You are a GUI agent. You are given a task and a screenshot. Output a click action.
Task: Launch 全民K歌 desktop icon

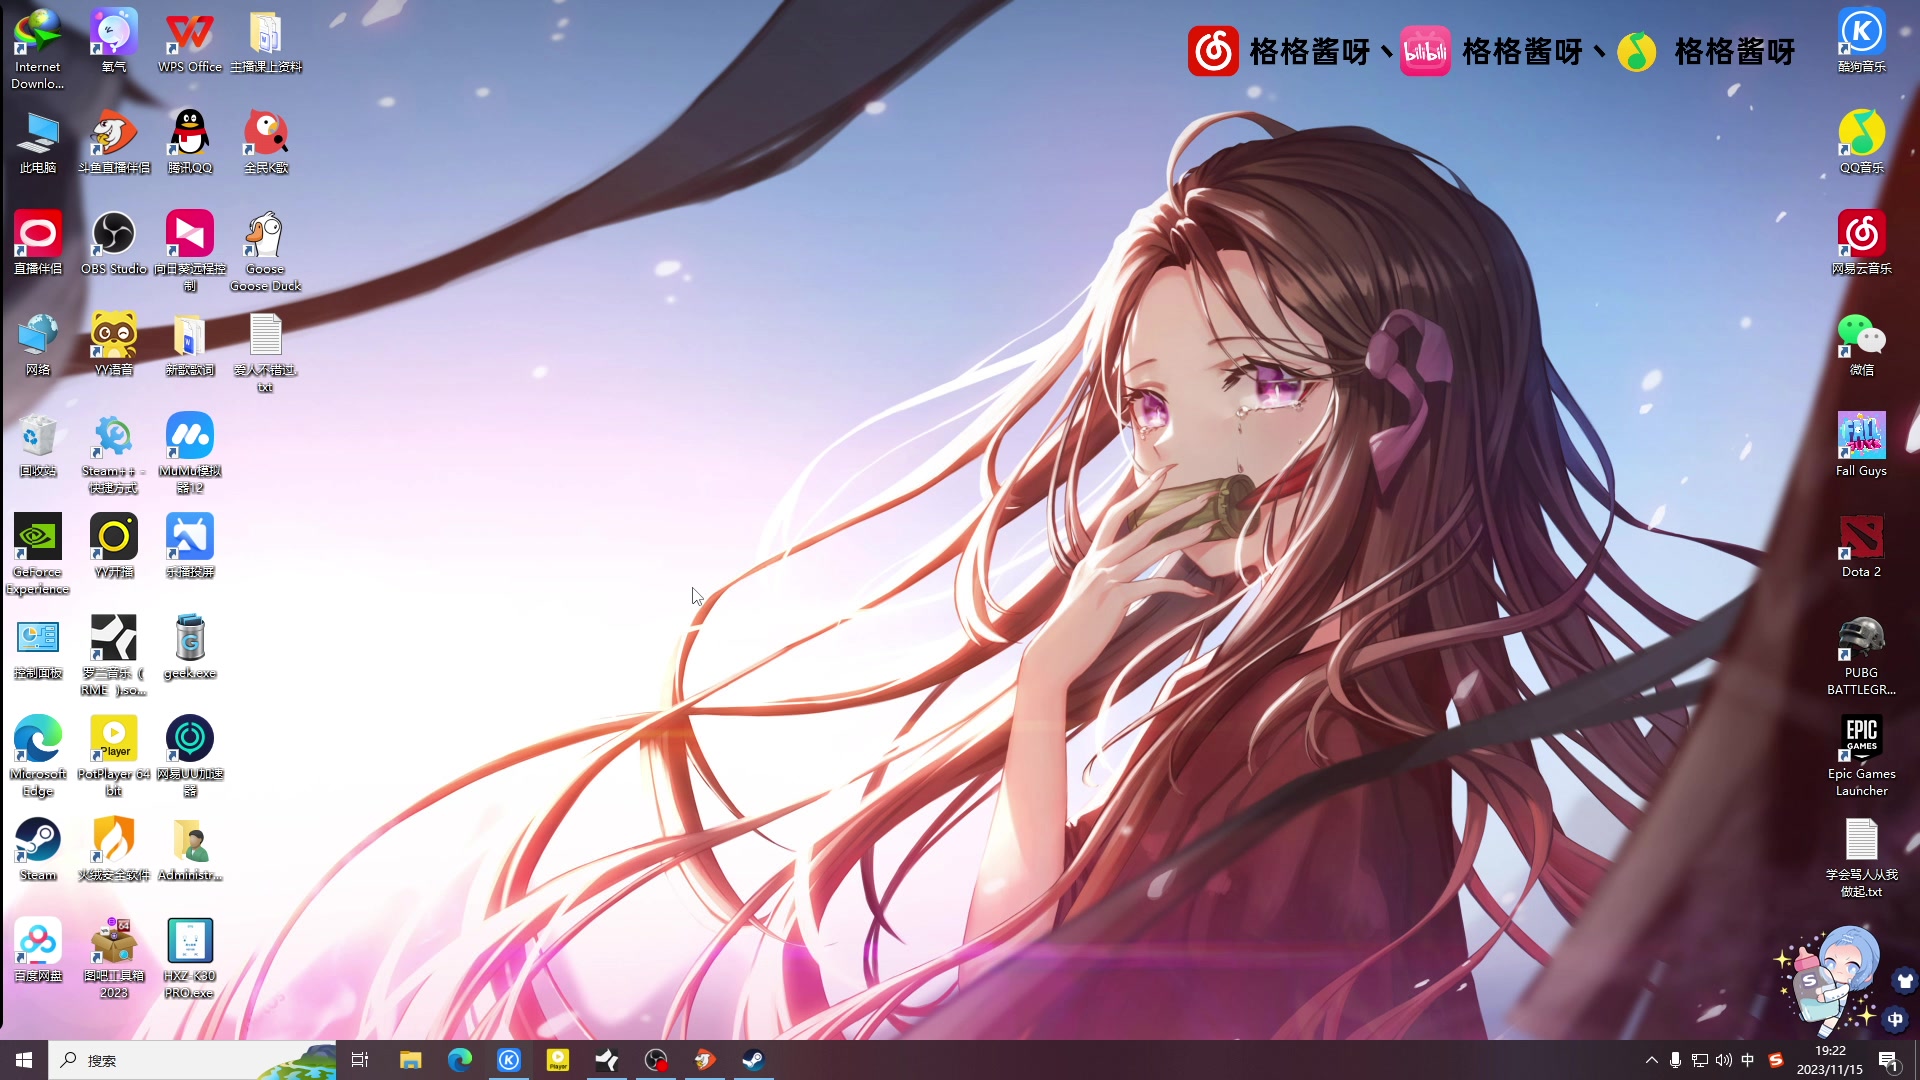click(266, 141)
